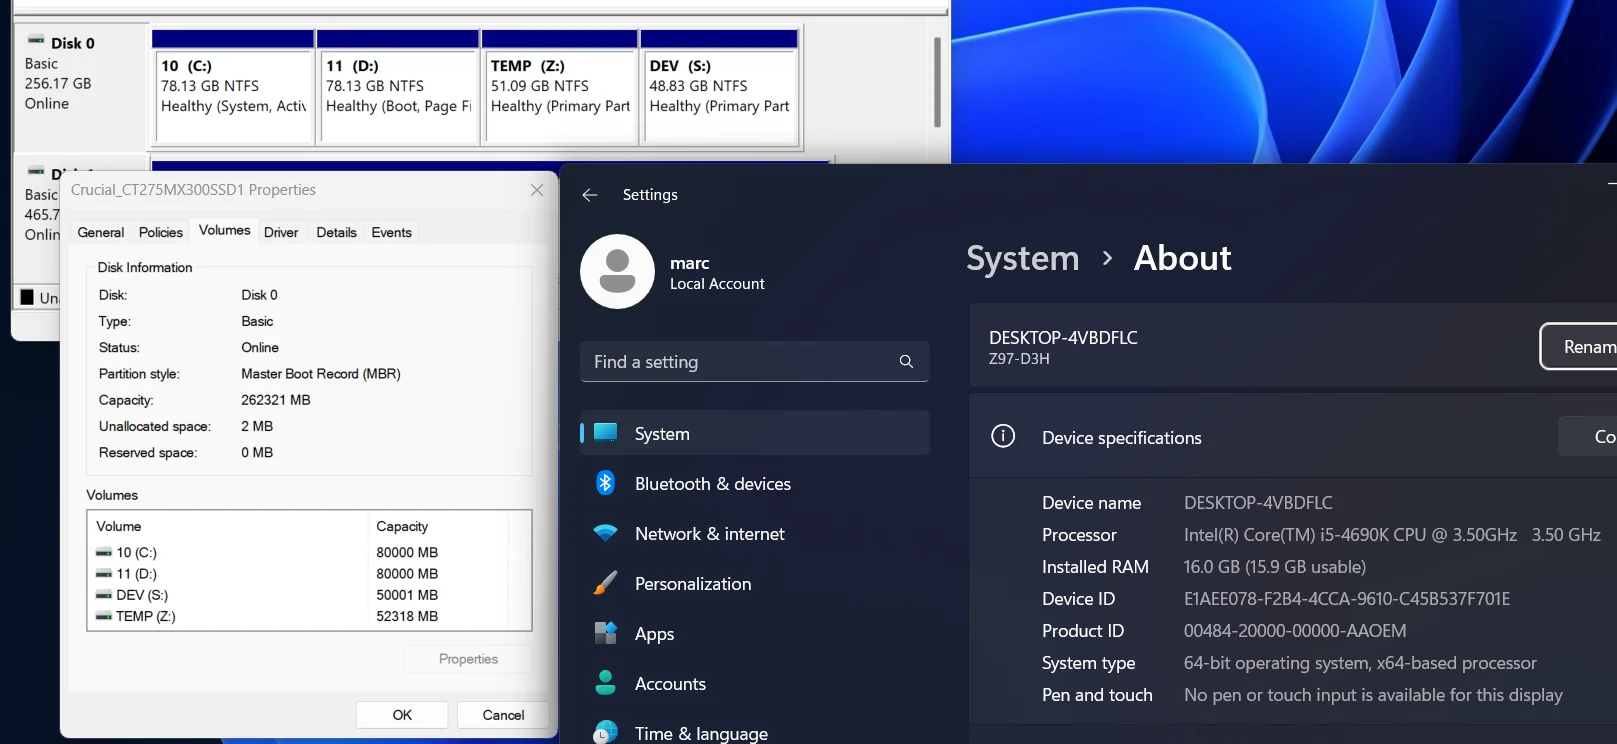This screenshot has width=1617, height=744.
Task: Click the DEV (S:) volume drive icon
Action: pos(103,595)
